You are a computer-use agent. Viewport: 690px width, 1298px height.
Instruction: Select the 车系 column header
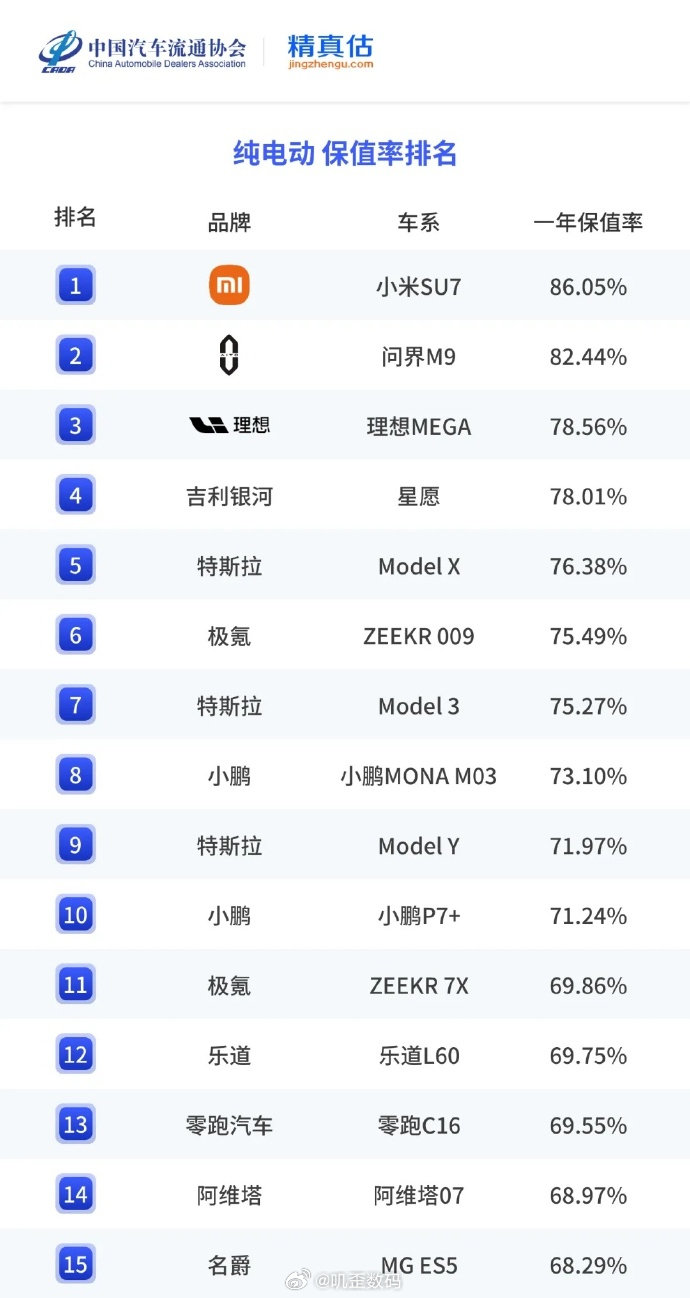pos(418,222)
